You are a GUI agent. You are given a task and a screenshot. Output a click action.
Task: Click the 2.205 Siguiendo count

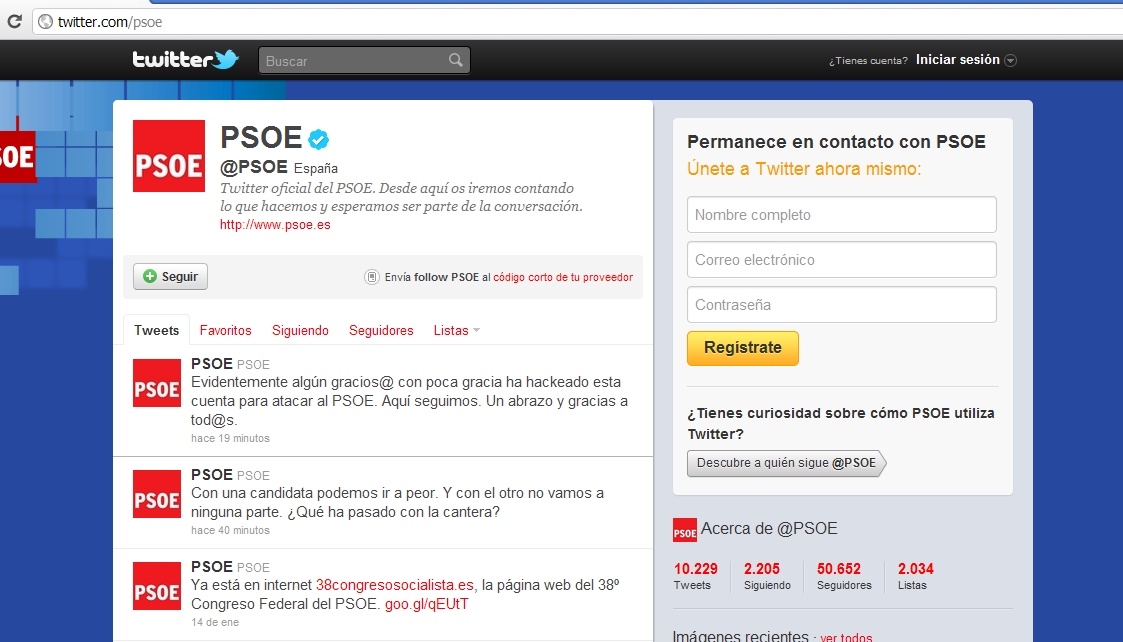767,575
